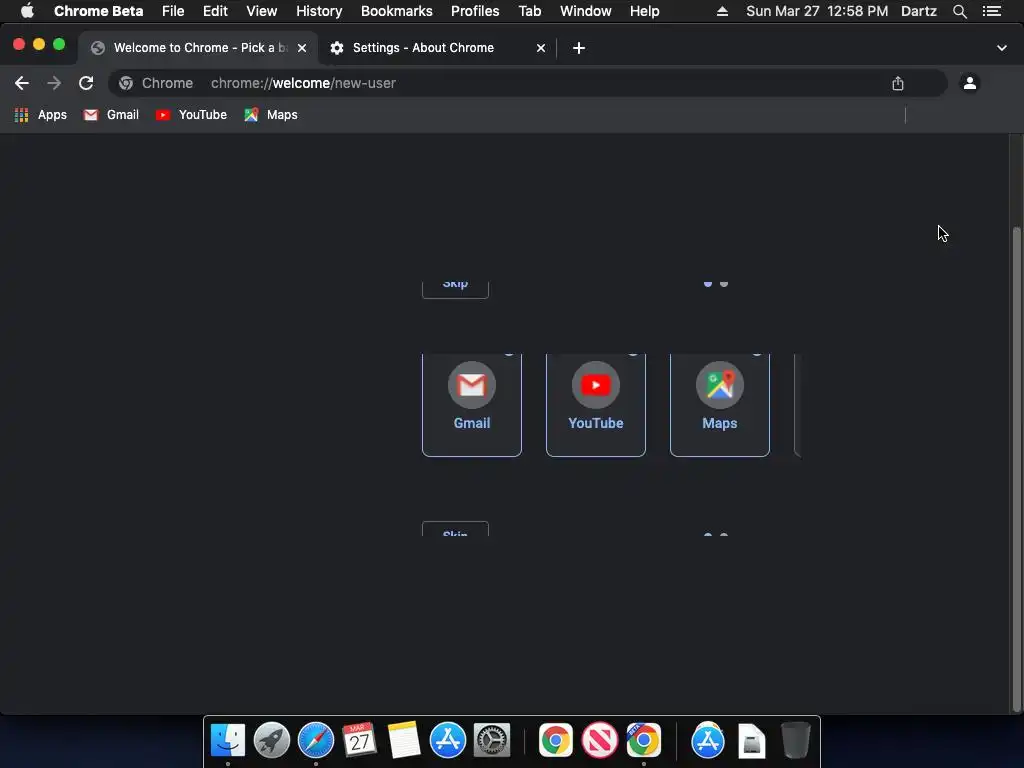Open Calendar from the Dock

click(360, 740)
